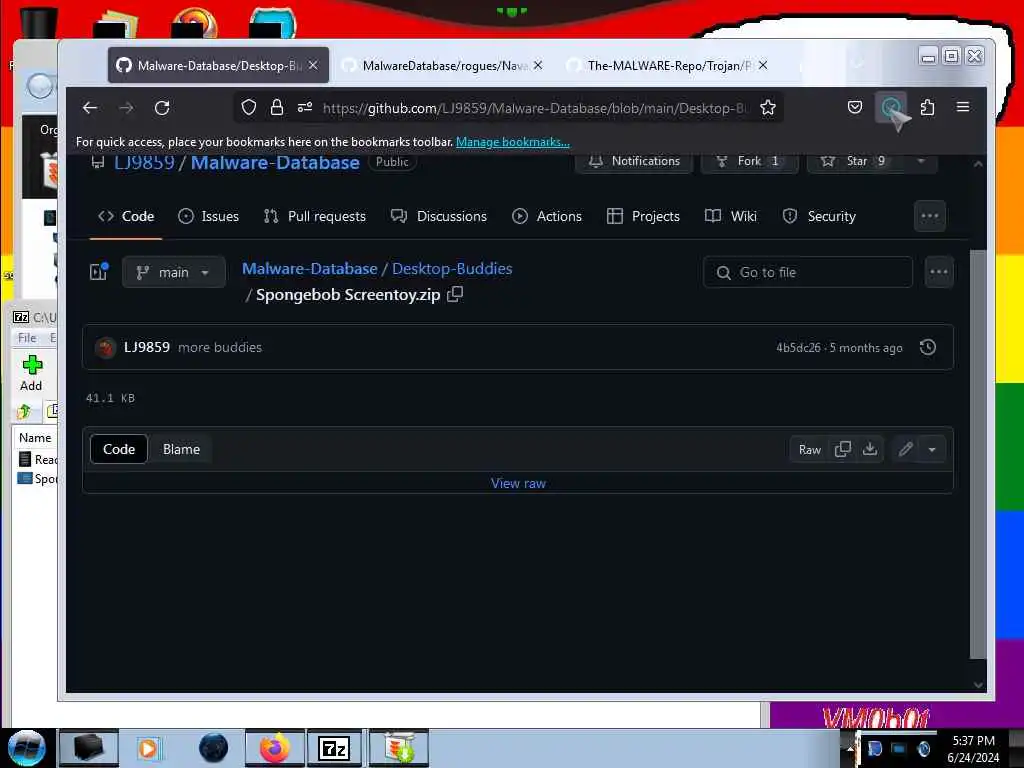Open the extensions puzzle icon
The image size is (1024, 768).
pyautogui.click(x=927, y=107)
